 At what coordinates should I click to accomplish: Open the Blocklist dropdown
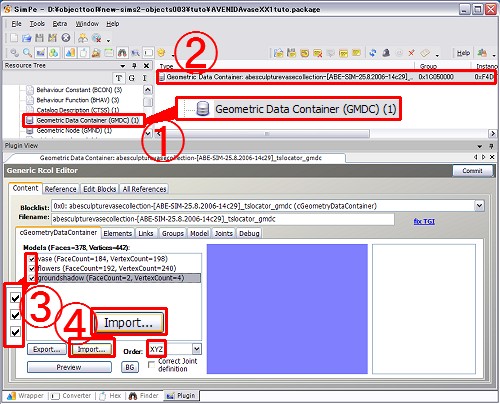479,206
